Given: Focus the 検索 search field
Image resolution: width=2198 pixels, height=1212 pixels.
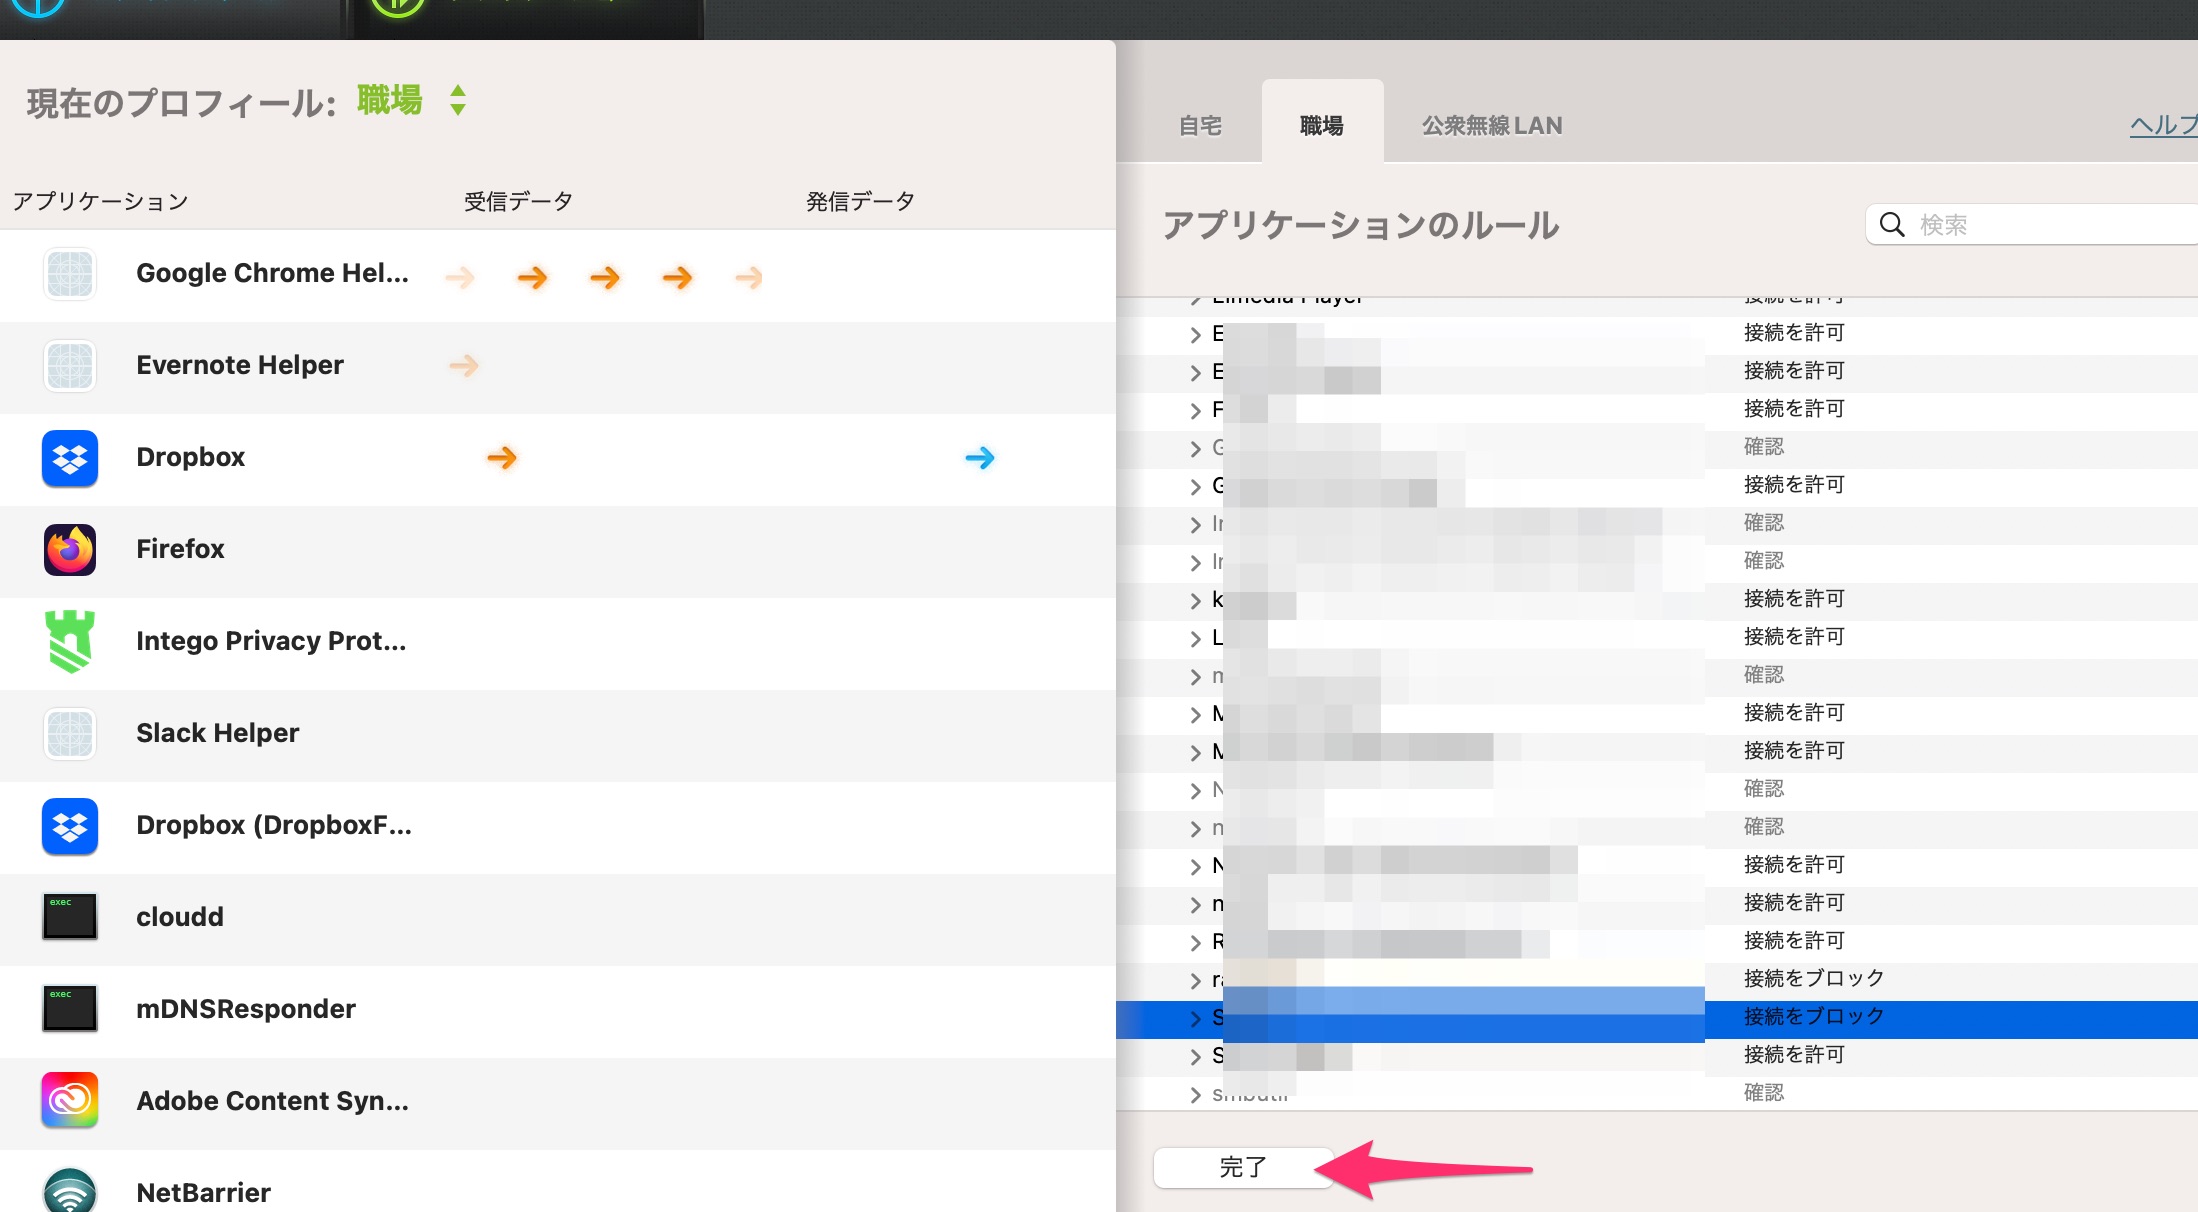Looking at the screenshot, I should click(2032, 224).
